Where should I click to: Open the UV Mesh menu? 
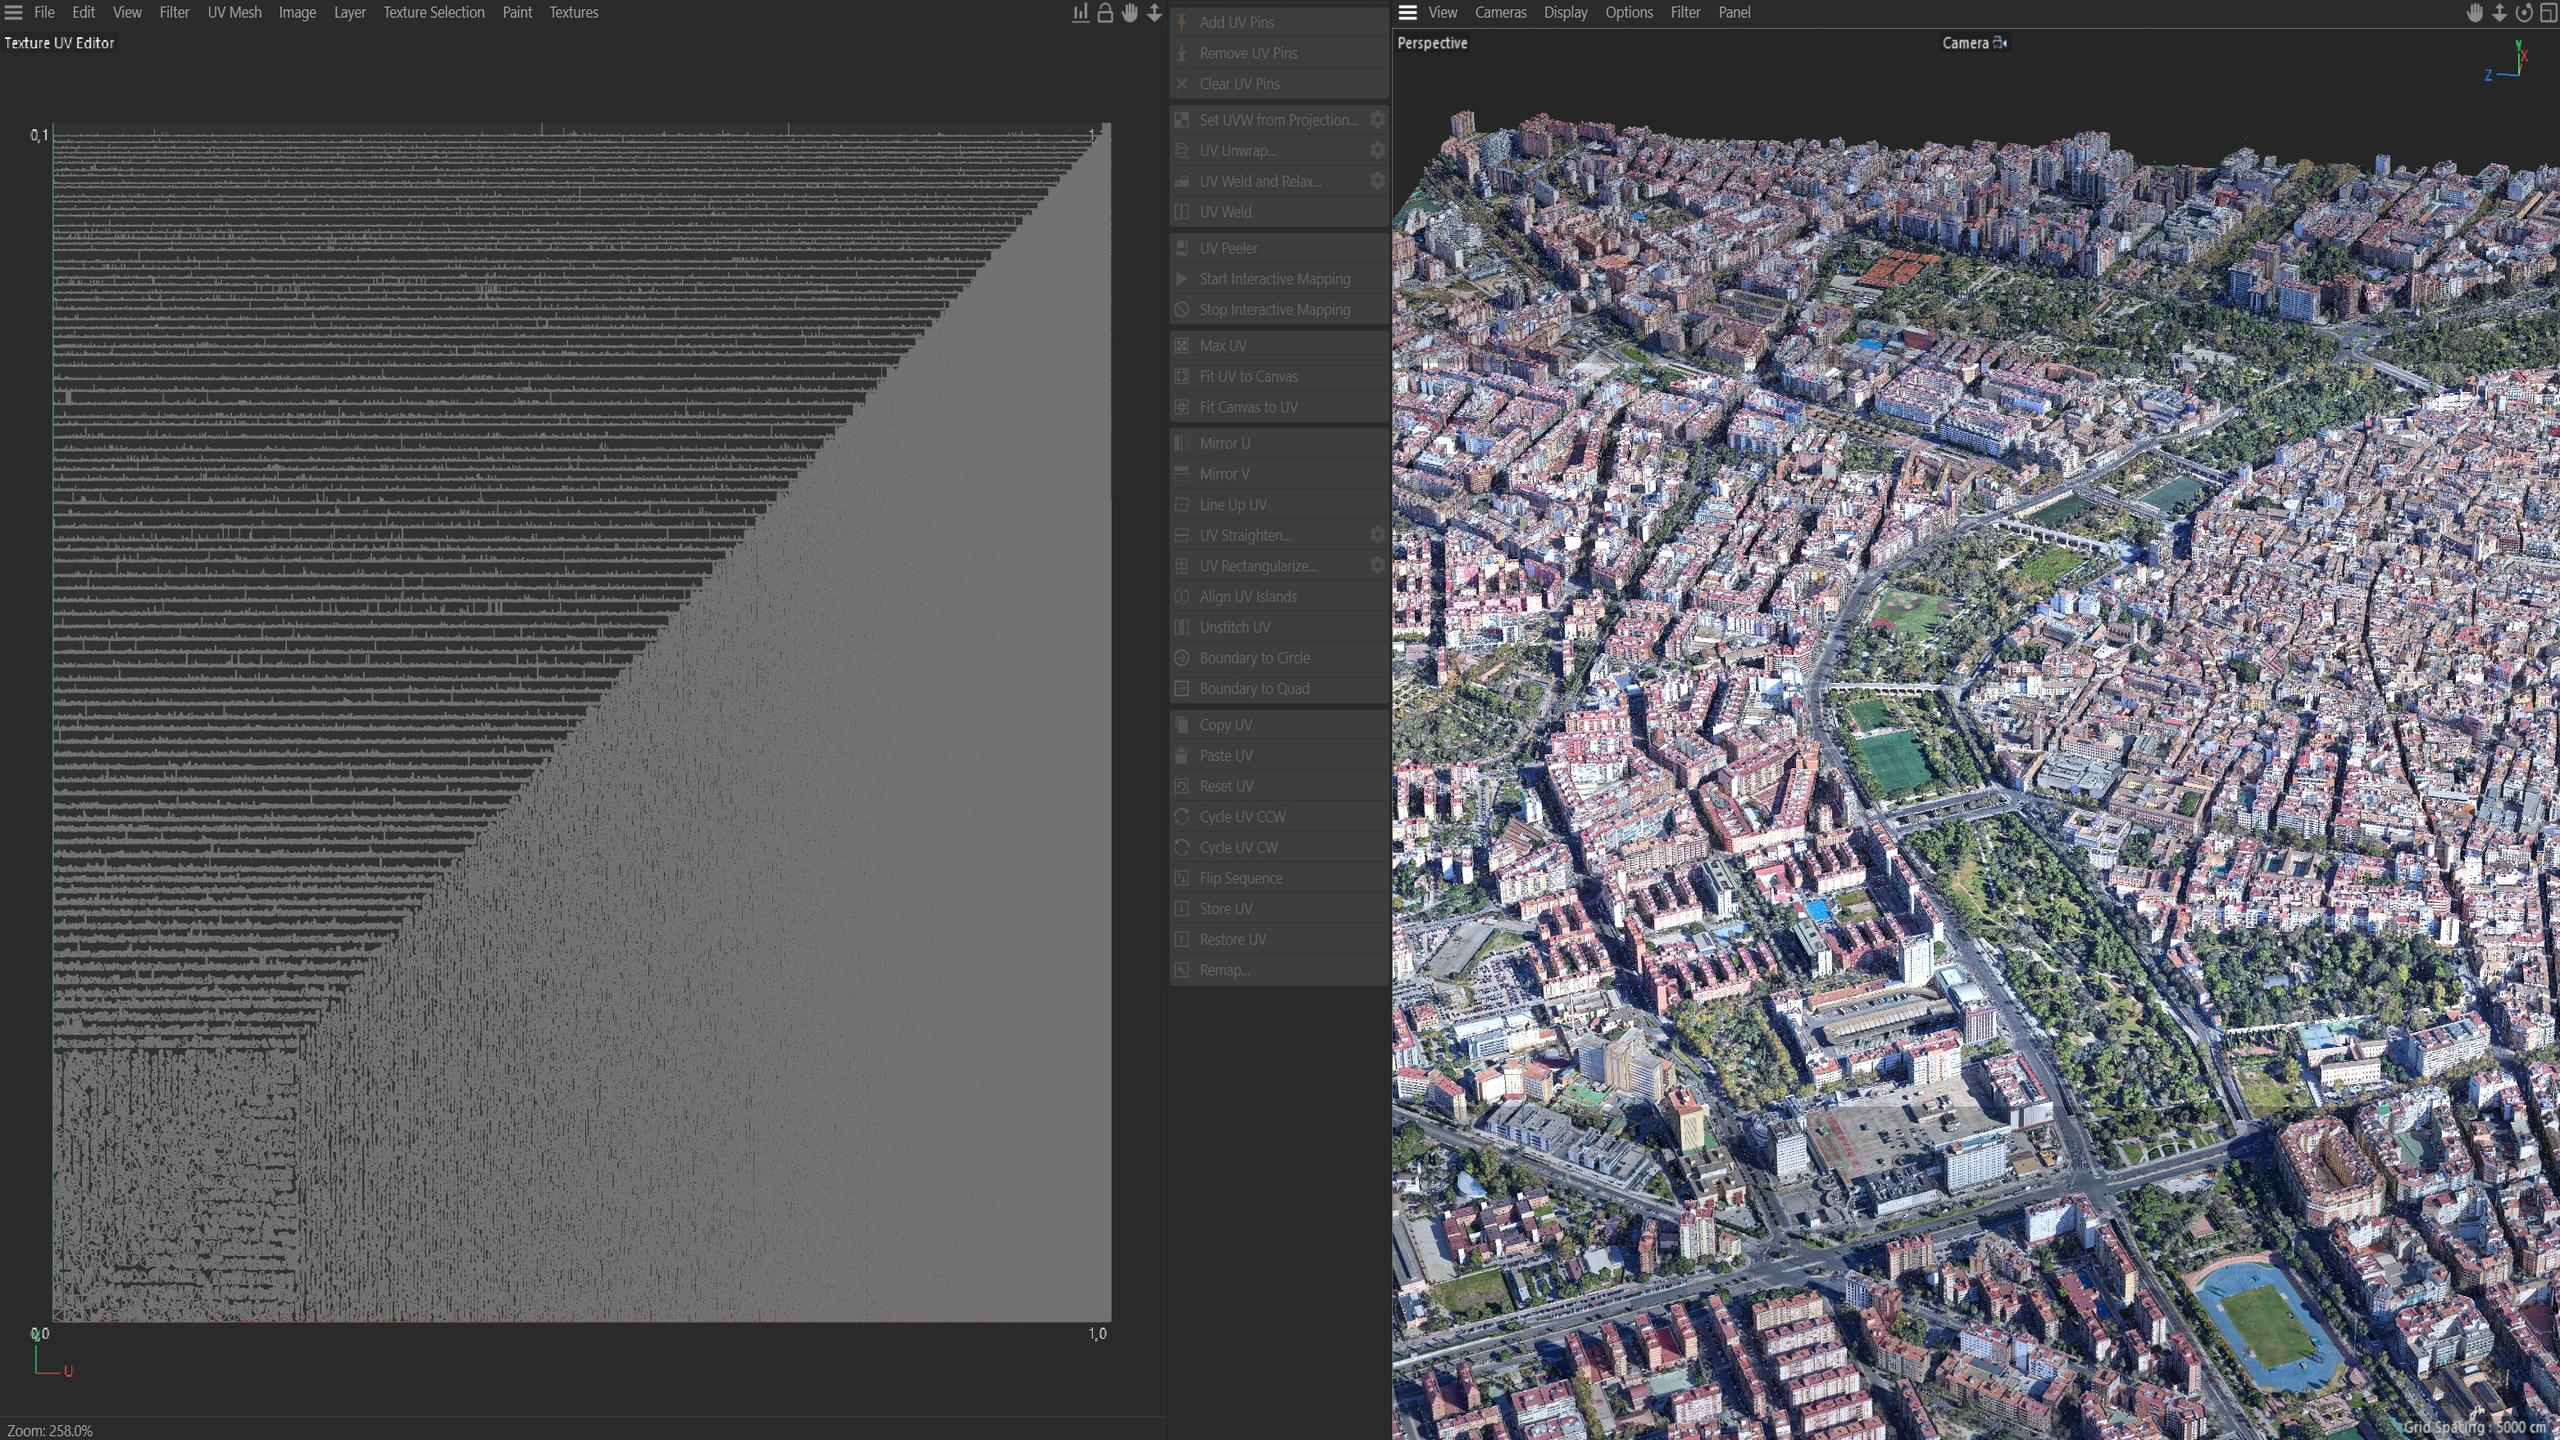point(234,12)
